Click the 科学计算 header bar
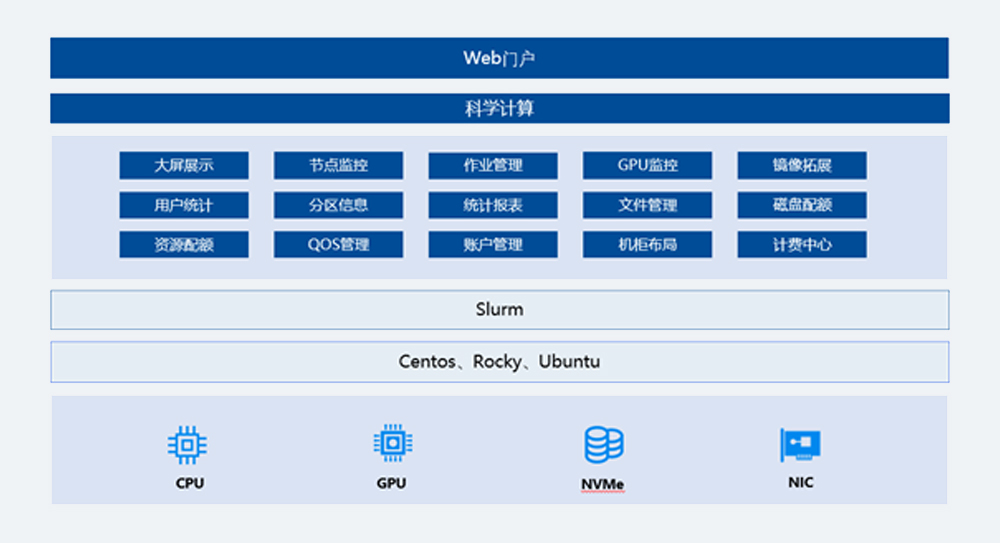Screen dimensions: 1000x543 [499, 108]
